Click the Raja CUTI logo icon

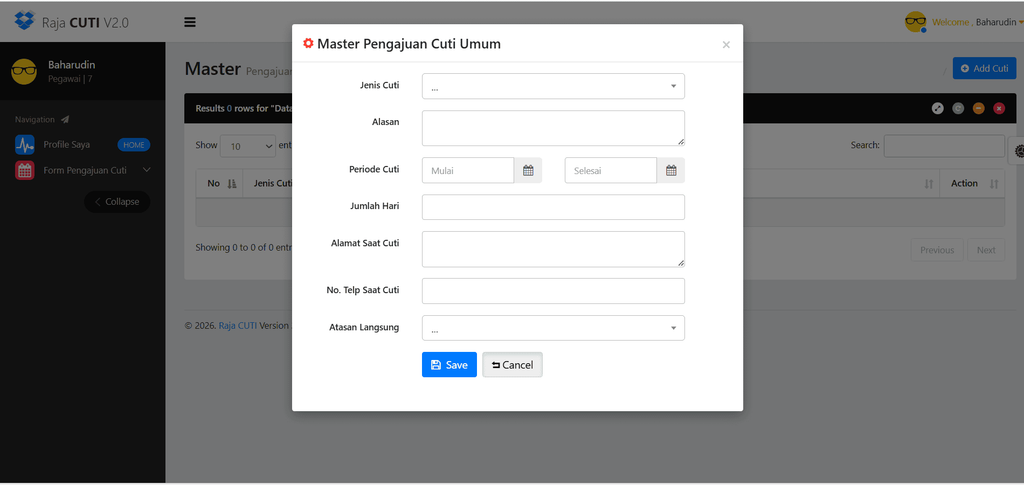coord(24,22)
